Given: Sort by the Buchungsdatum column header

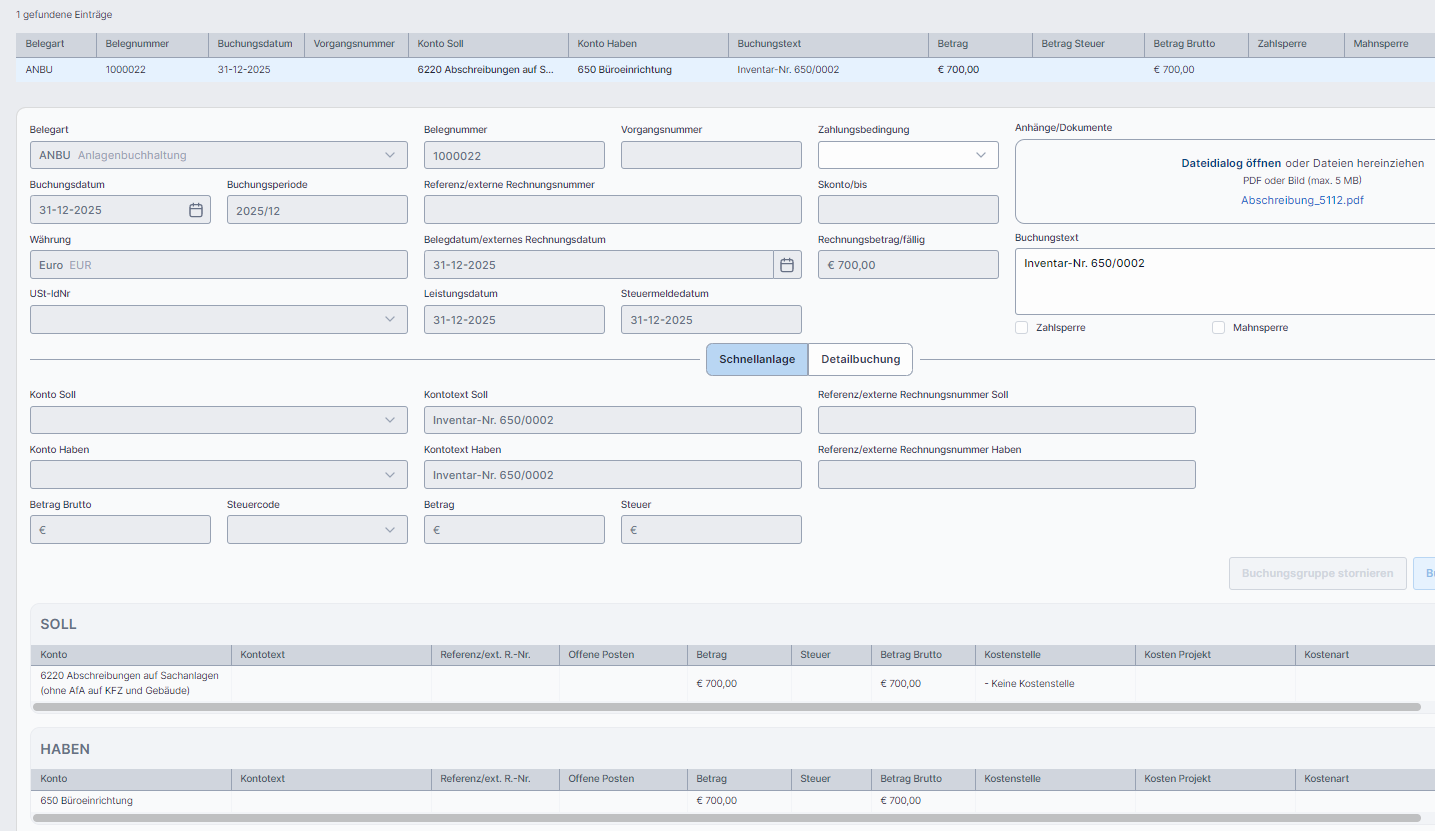Looking at the screenshot, I should 254,44.
